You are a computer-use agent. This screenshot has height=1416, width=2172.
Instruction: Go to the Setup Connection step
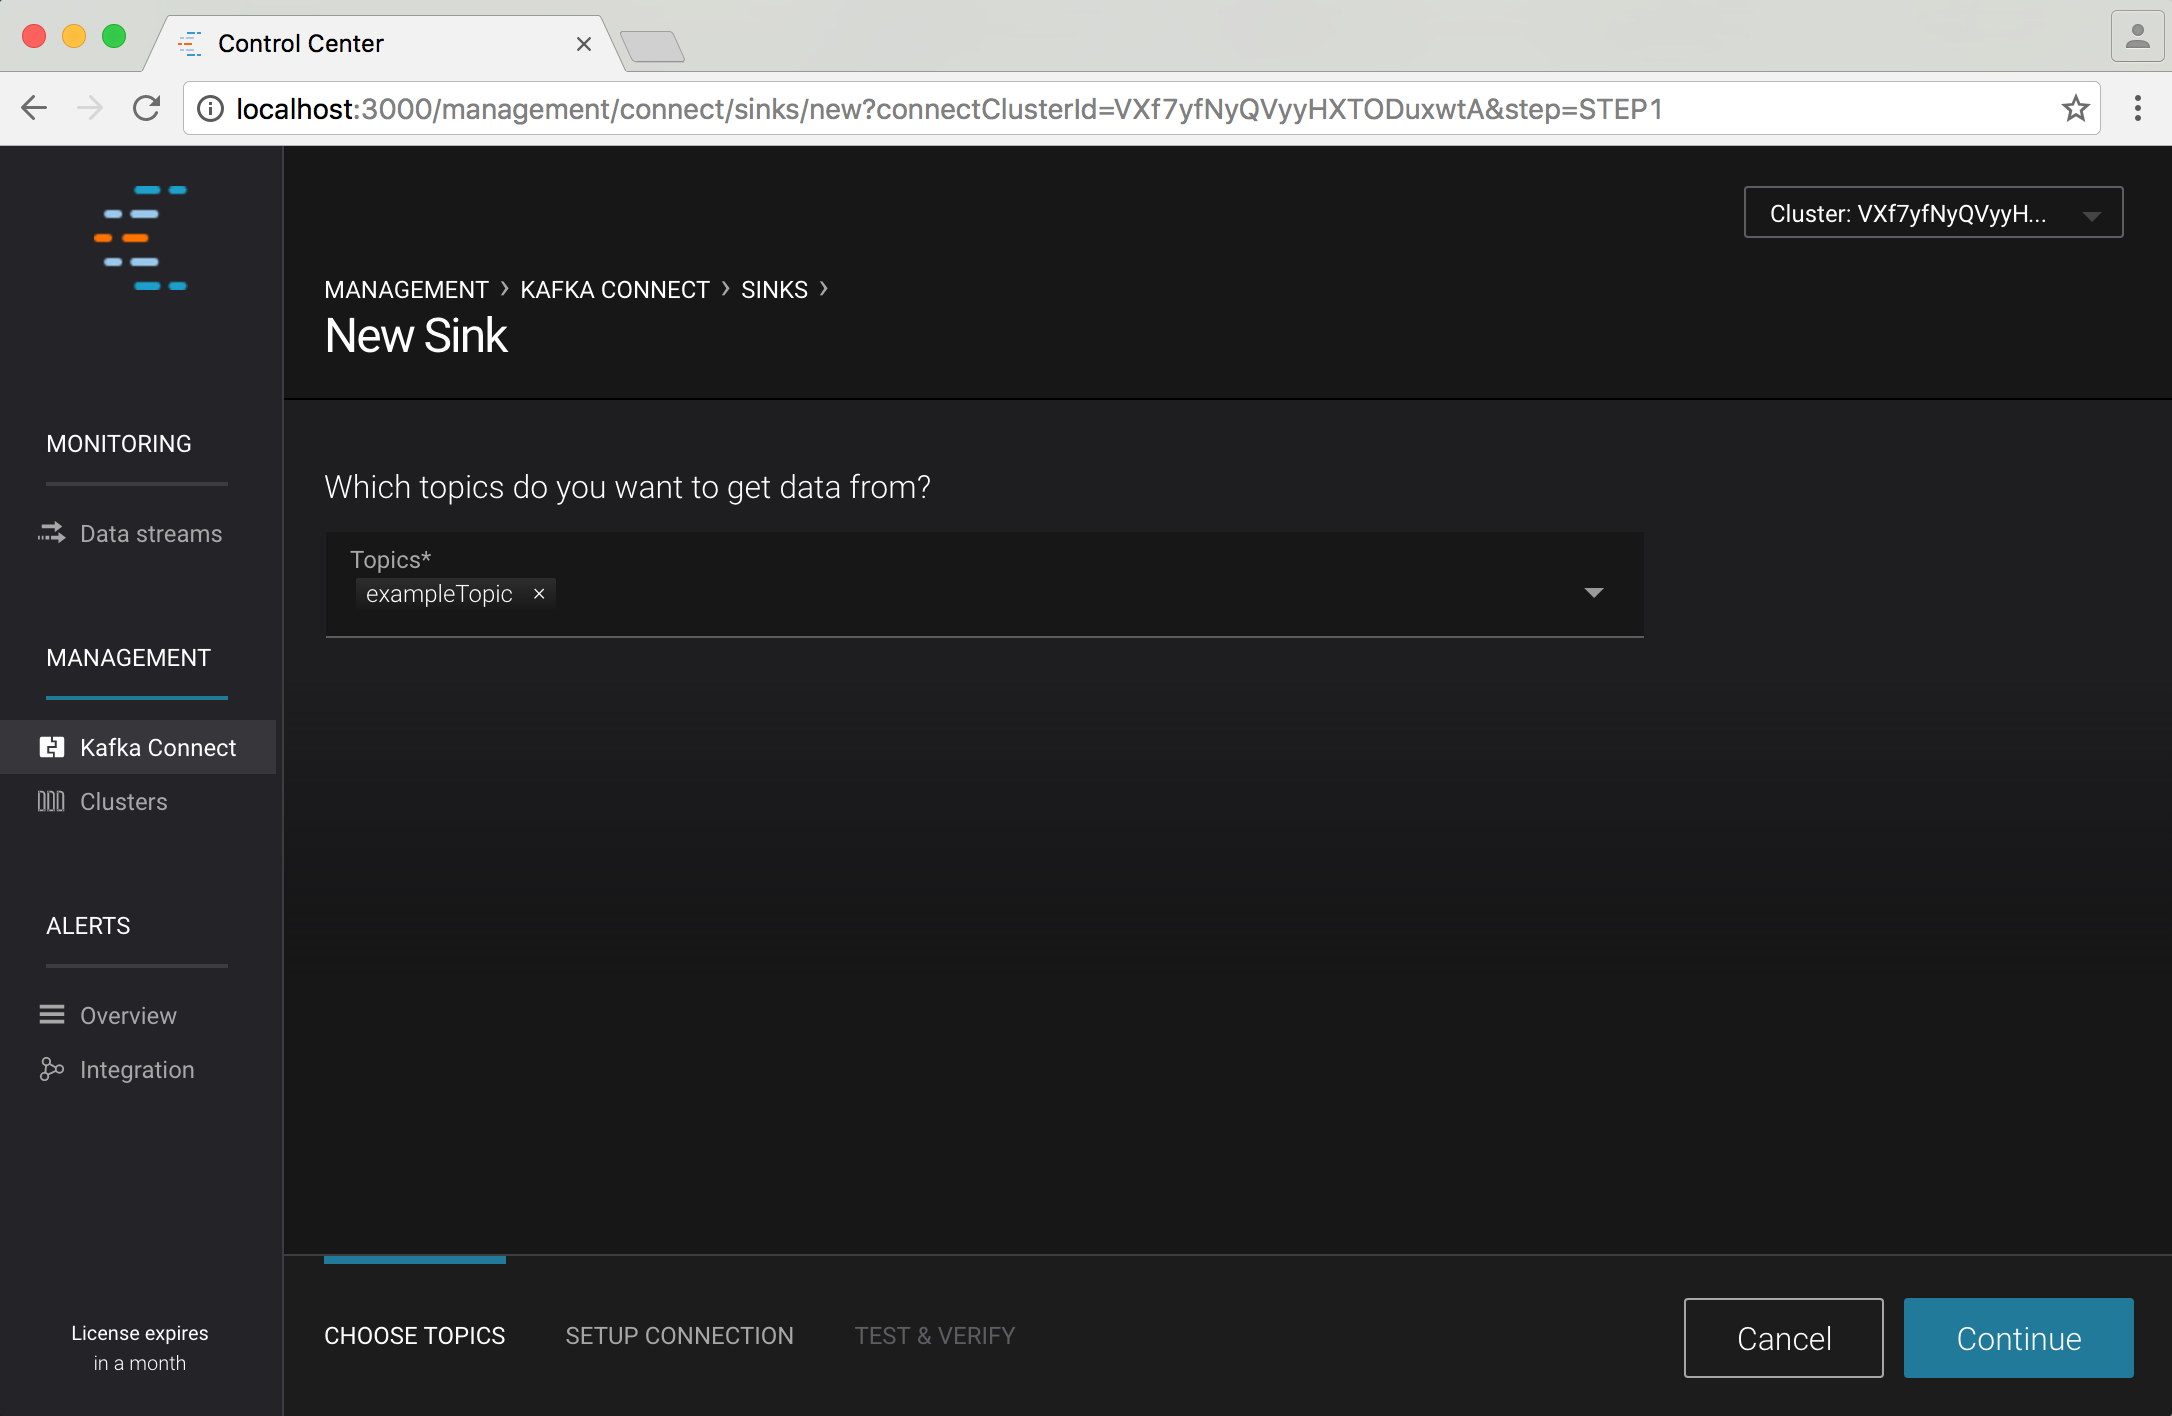tap(679, 1335)
